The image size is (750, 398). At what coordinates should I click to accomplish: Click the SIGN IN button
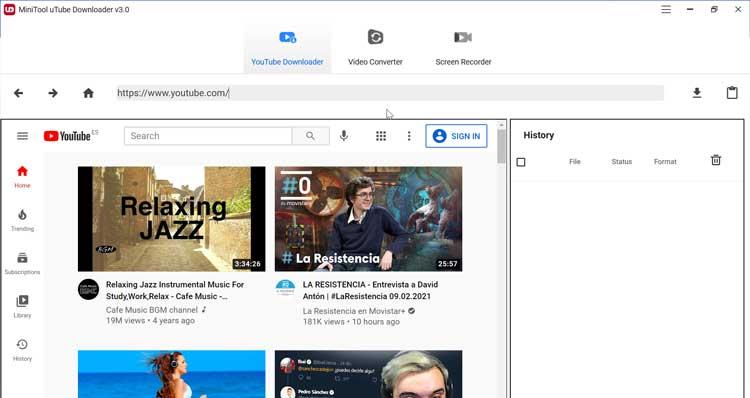click(456, 136)
